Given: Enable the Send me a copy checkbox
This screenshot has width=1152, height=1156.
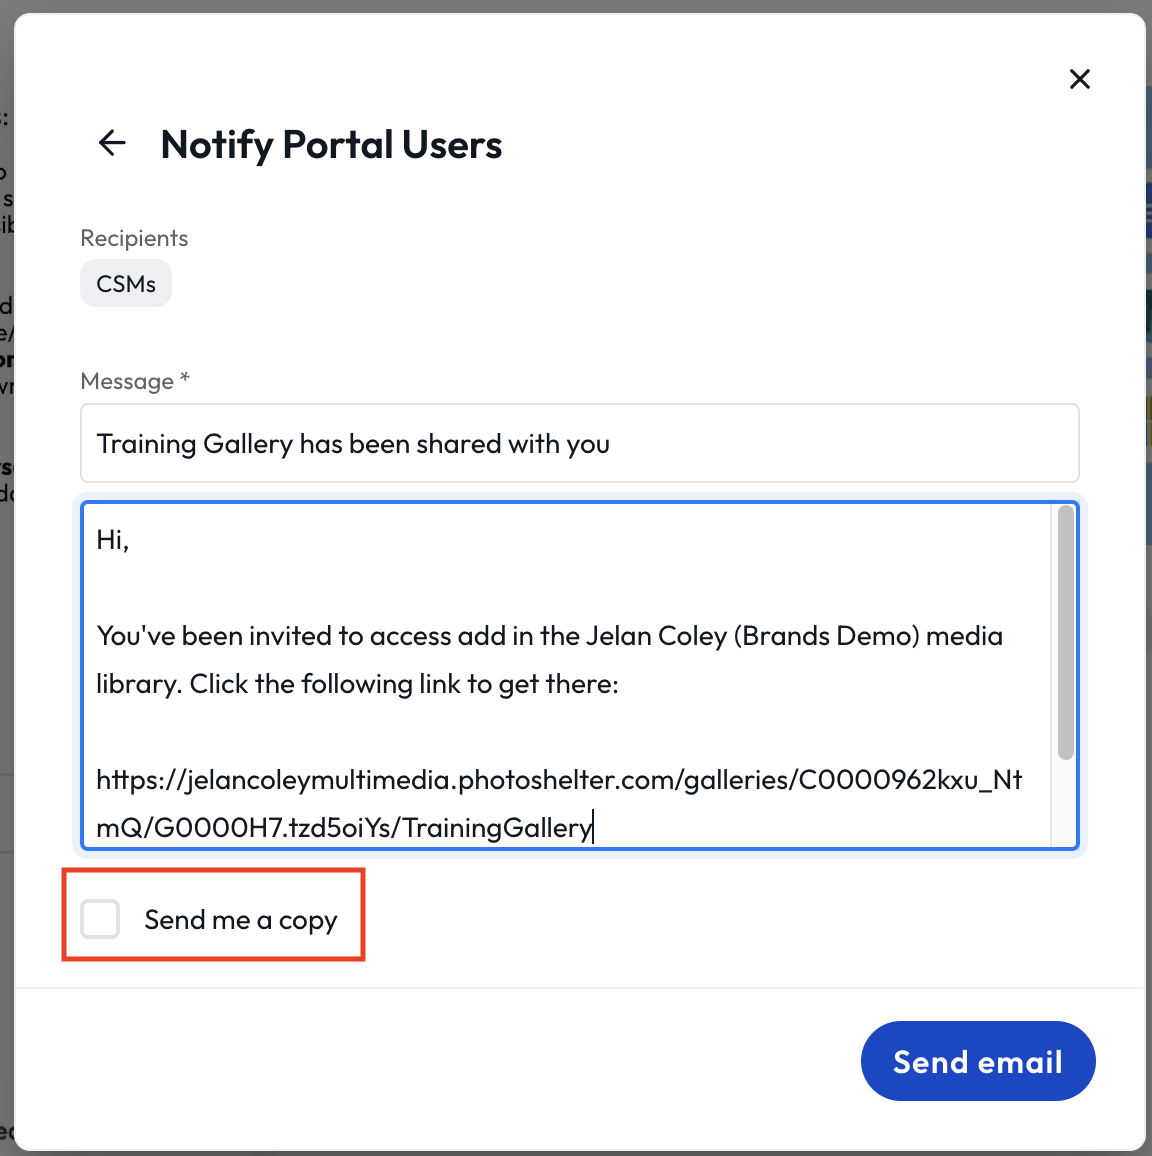Looking at the screenshot, I should [x=100, y=919].
